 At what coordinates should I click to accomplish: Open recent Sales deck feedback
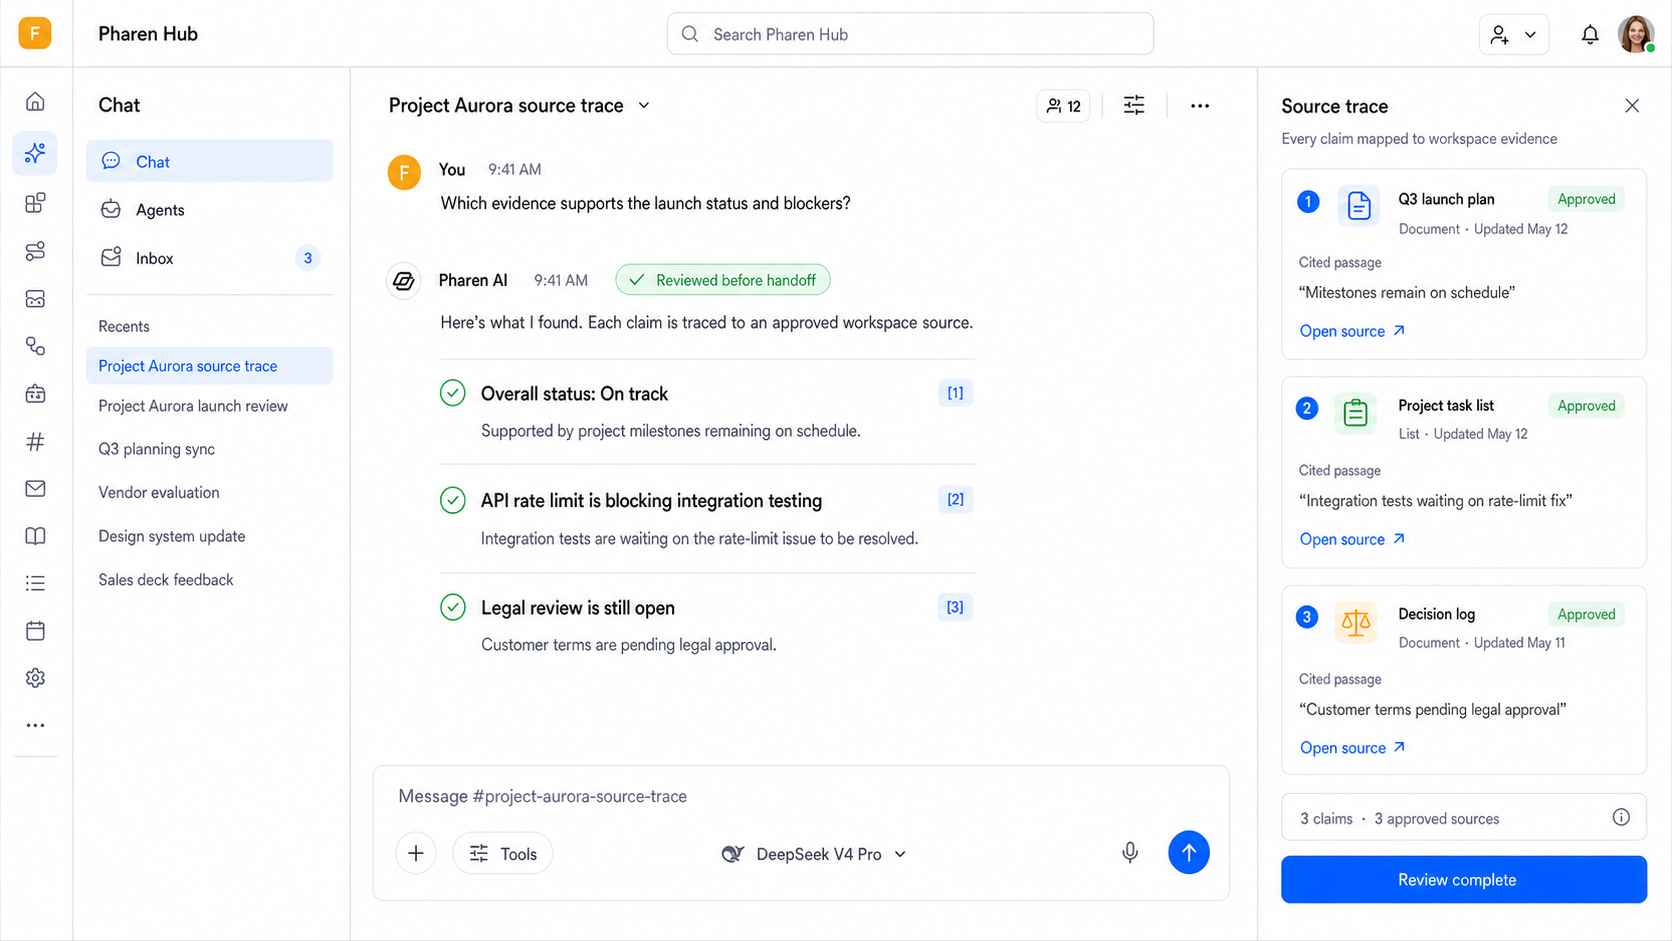[166, 580]
